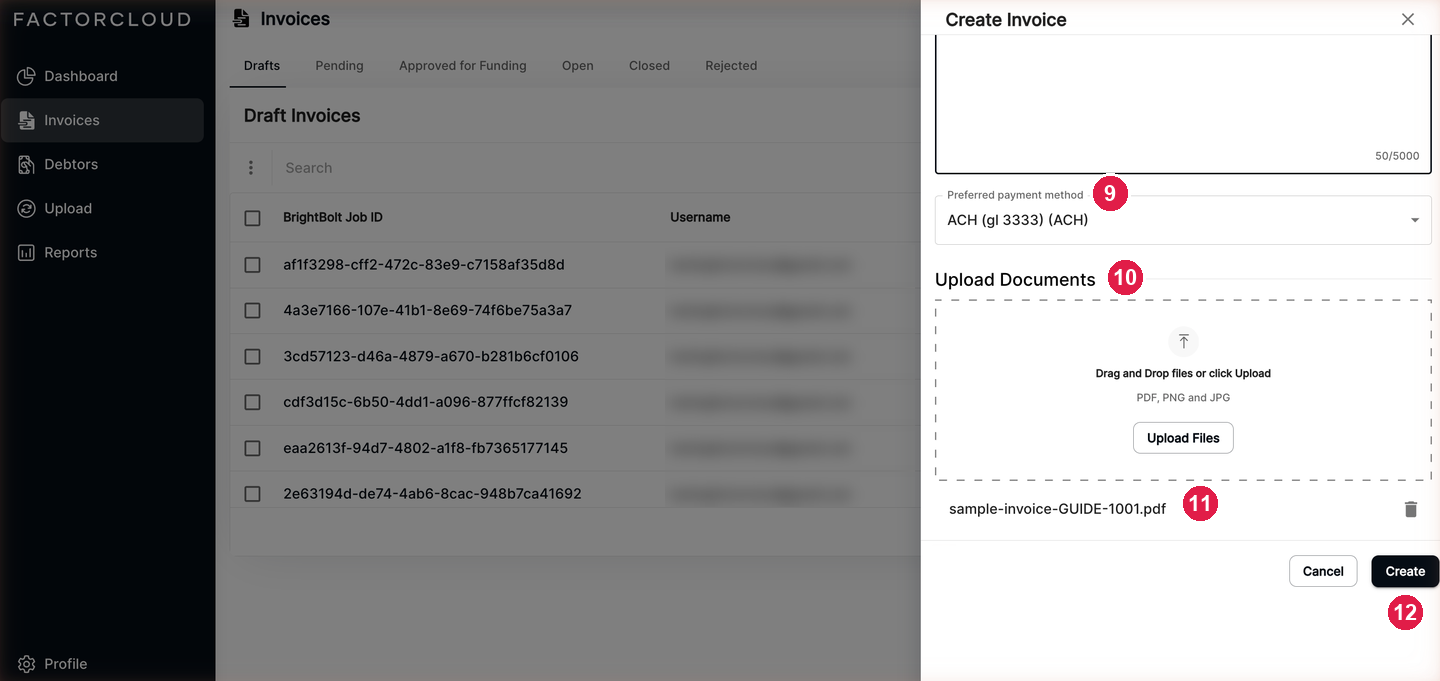Click the Username column header
Viewport: 1440px width, 681px height.
(x=700, y=217)
